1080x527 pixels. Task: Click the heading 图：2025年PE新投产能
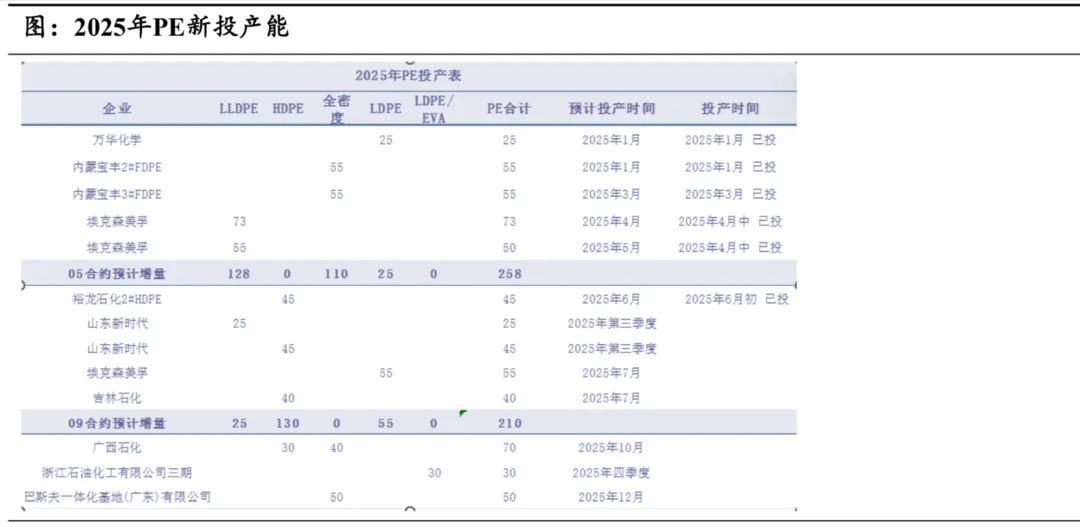coord(156,27)
